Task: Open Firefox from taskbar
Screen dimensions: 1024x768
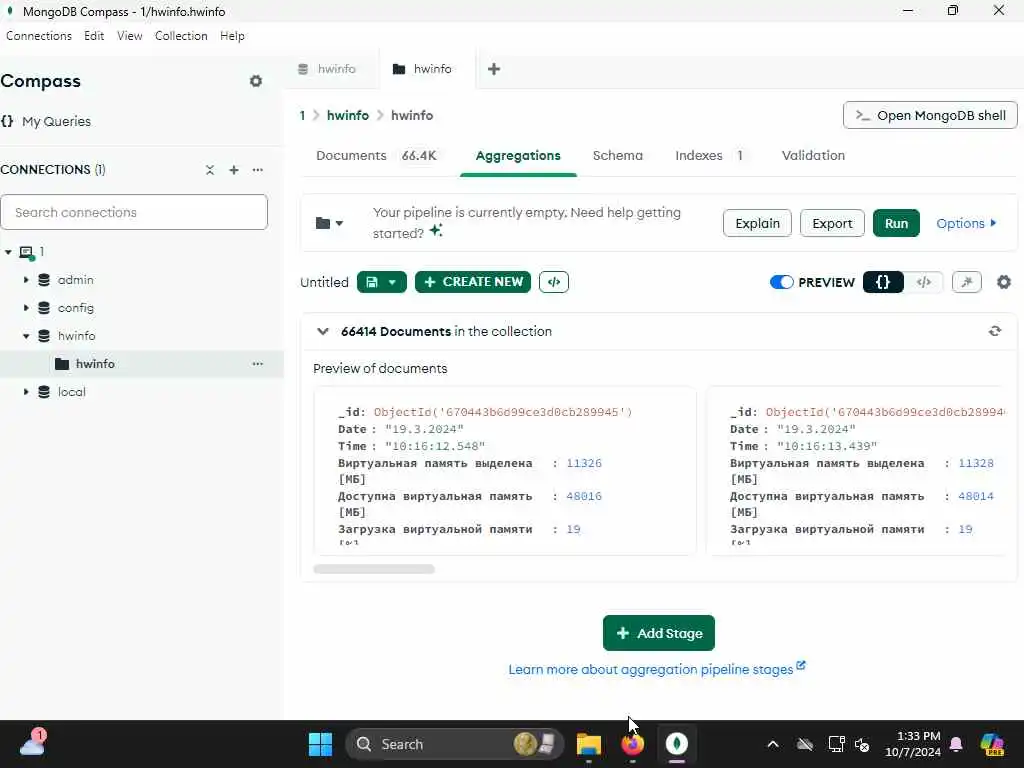Action: (x=632, y=744)
